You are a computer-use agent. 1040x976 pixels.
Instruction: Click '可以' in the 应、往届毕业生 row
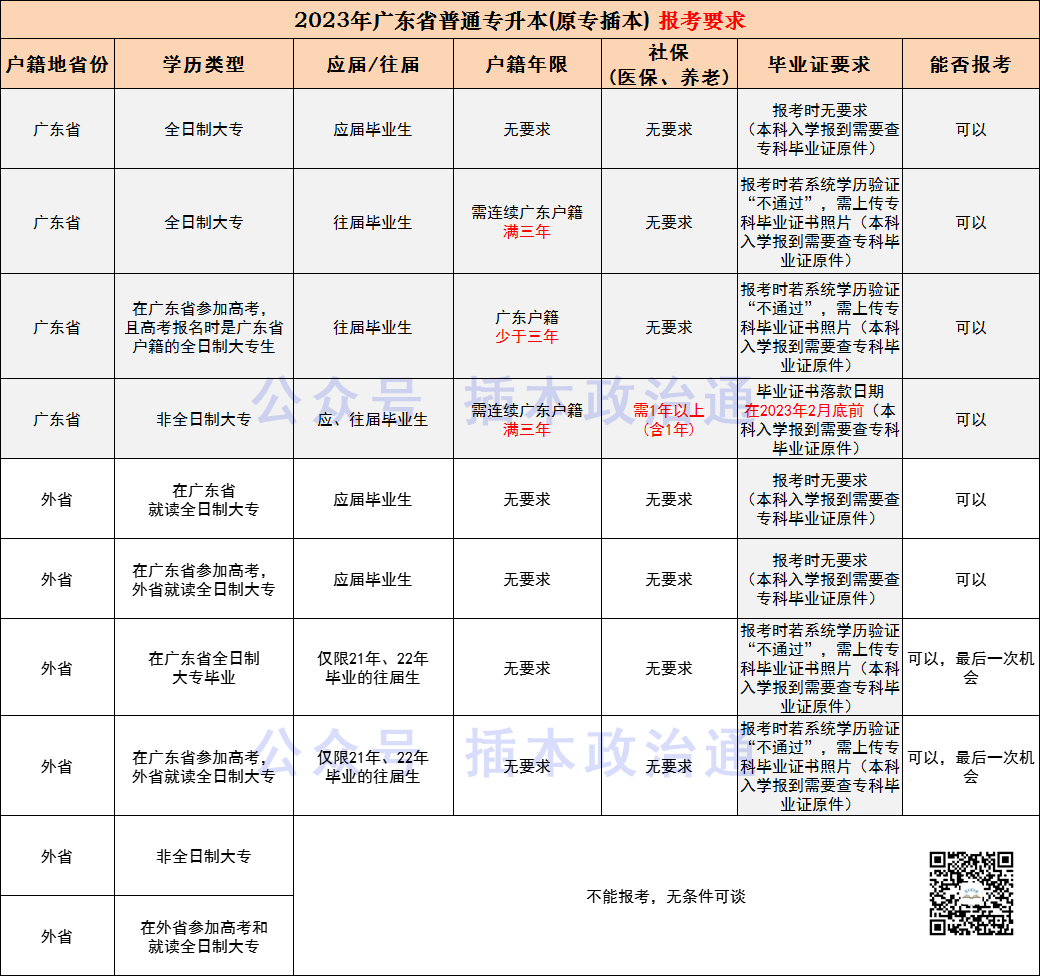coord(971,419)
